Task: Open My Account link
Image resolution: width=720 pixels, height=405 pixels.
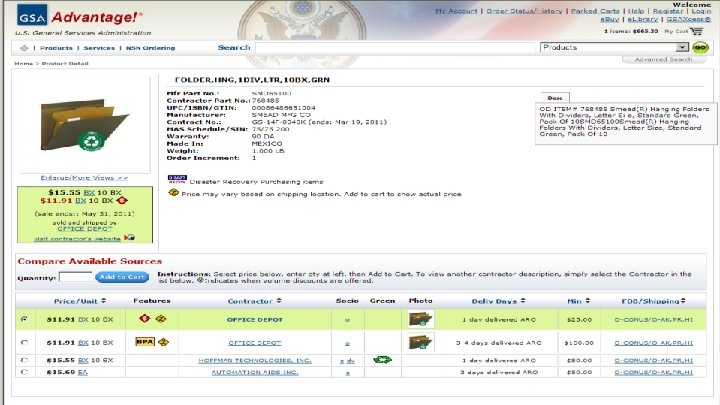Action: (x=456, y=11)
